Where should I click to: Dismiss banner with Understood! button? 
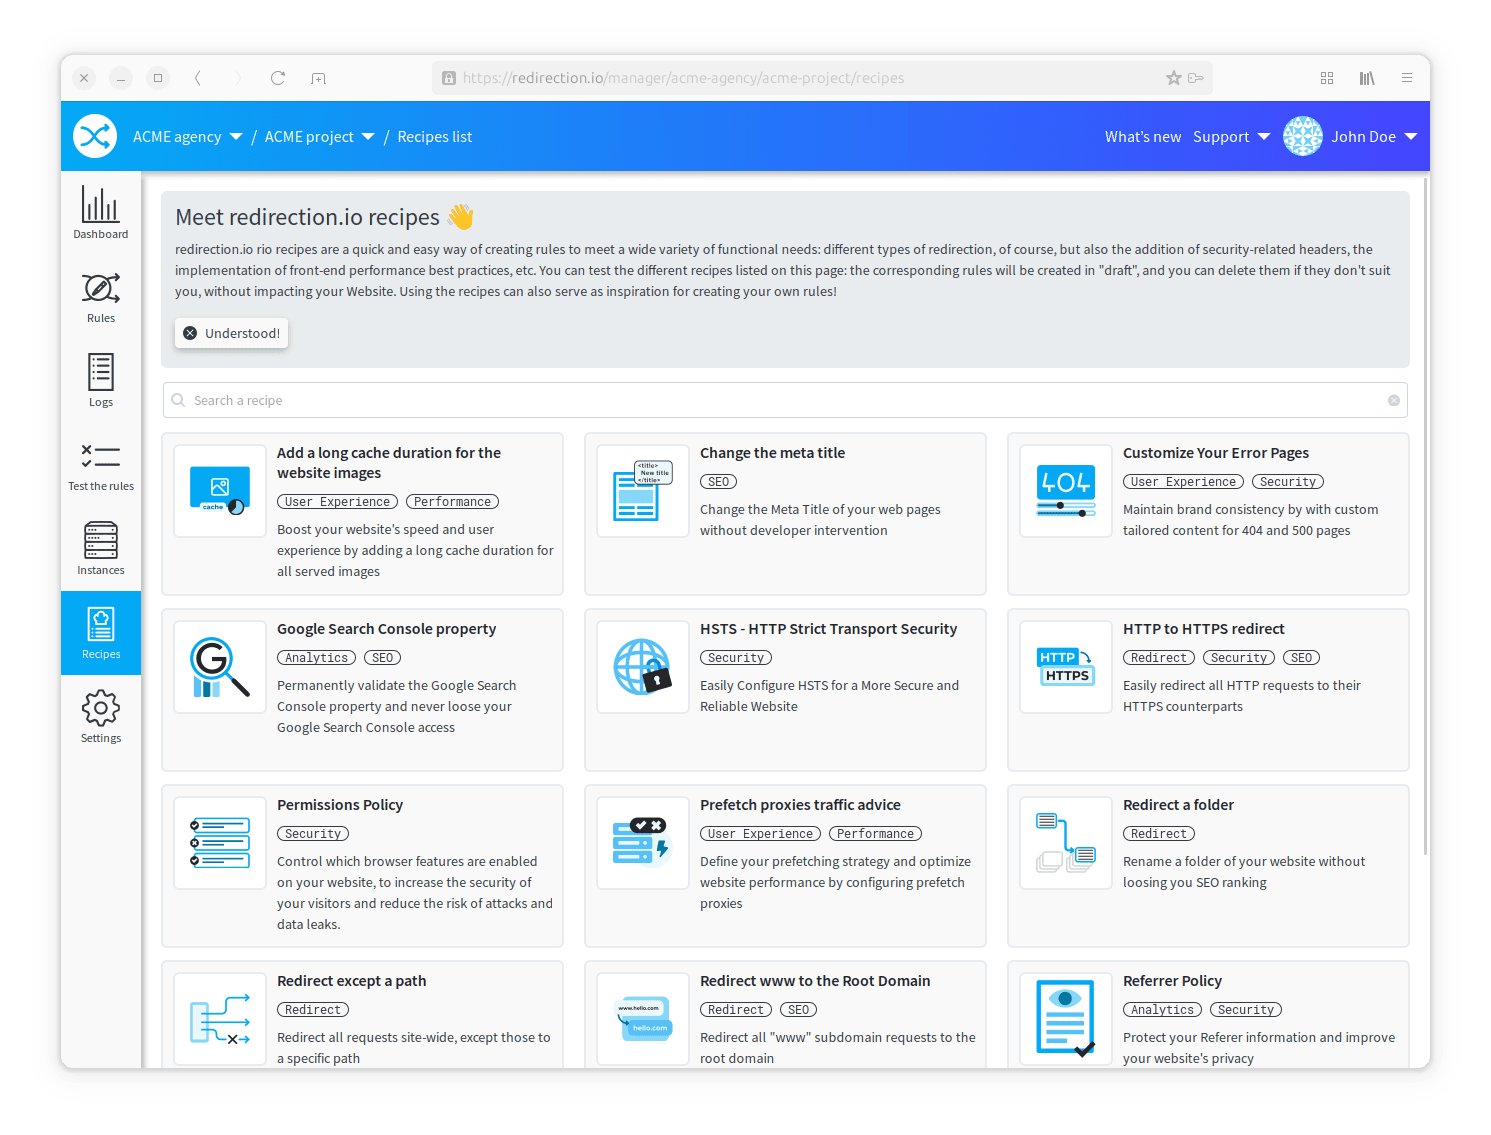(232, 333)
